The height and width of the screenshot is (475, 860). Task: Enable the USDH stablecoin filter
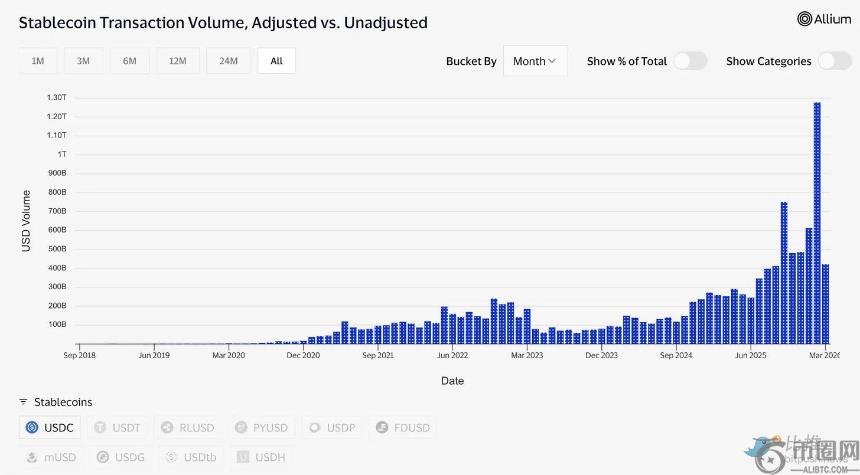click(258, 457)
